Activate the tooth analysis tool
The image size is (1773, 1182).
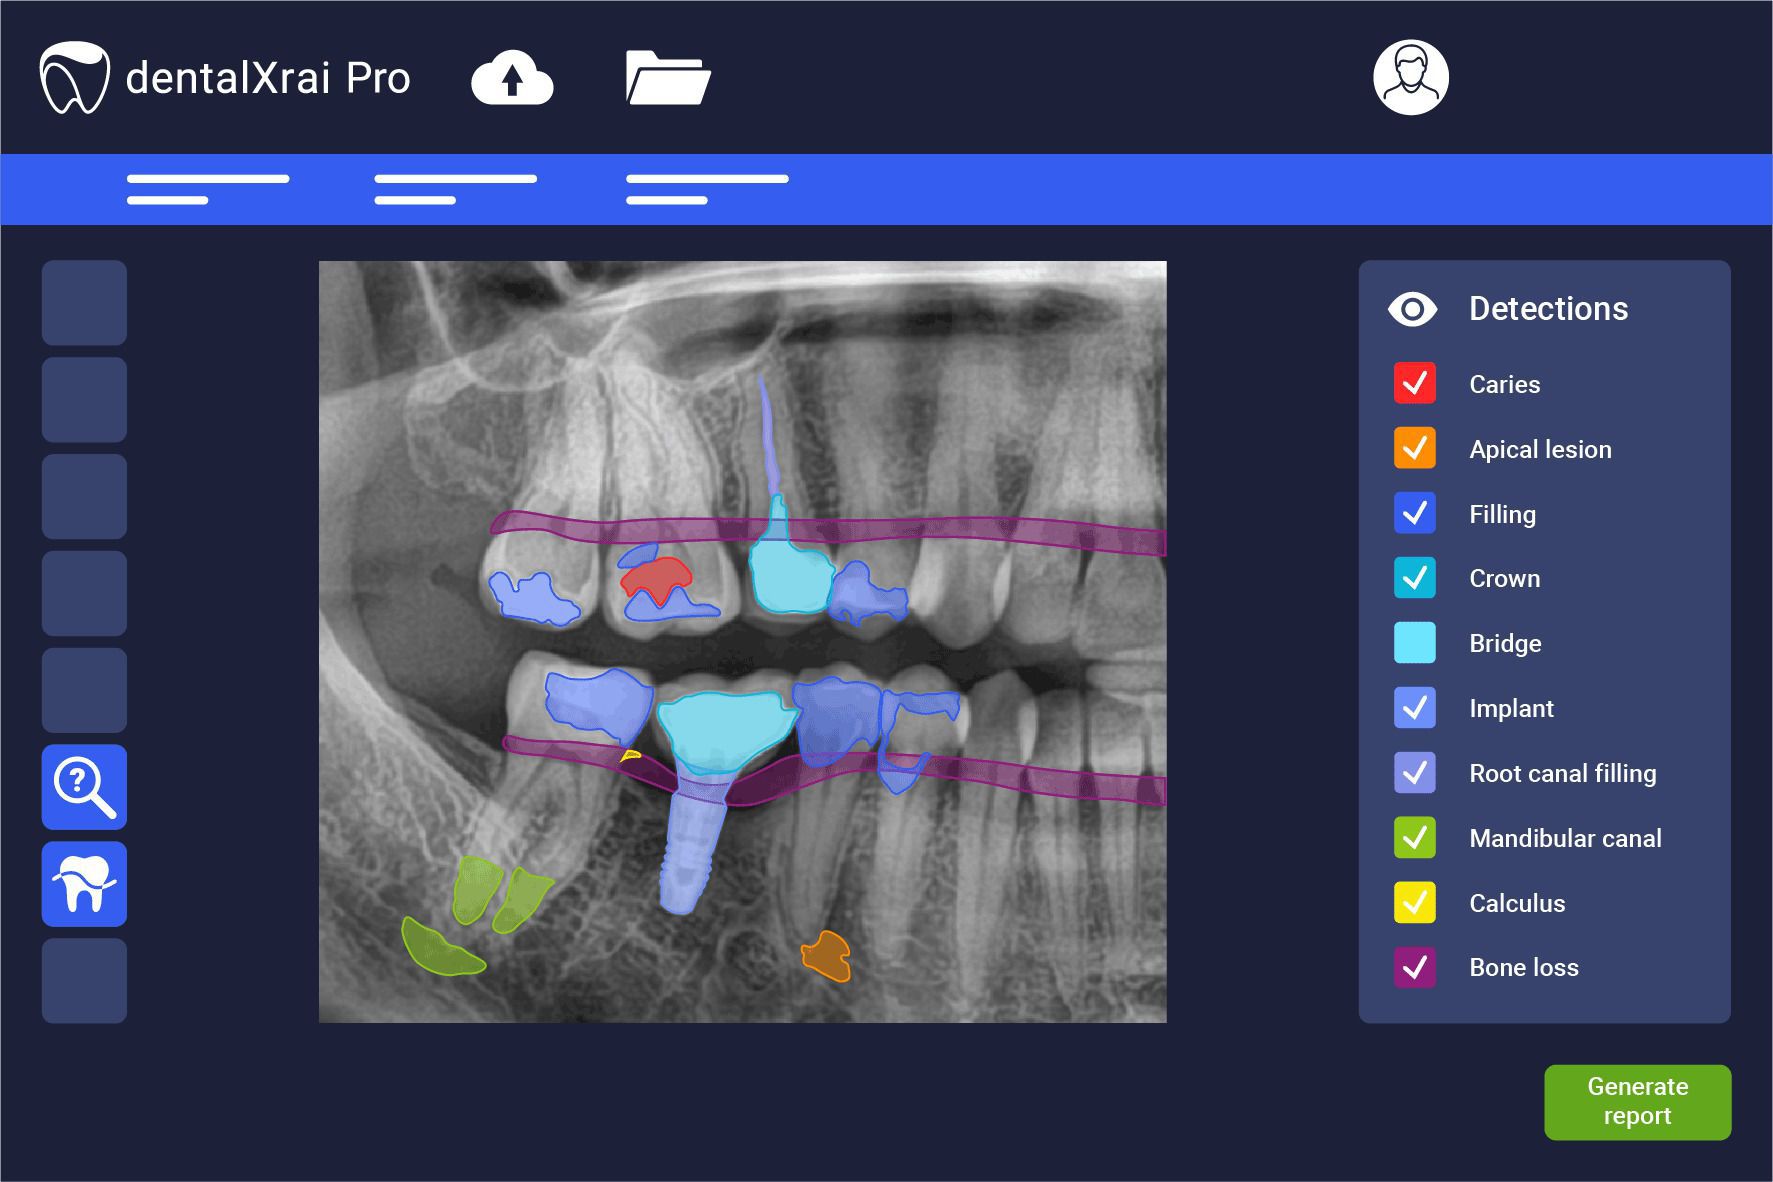(x=84, y=884)
